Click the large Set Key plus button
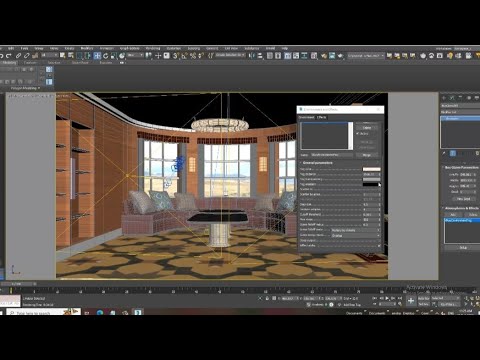The width and height of the screenshot is (480, 360). [x=411, y=301]
